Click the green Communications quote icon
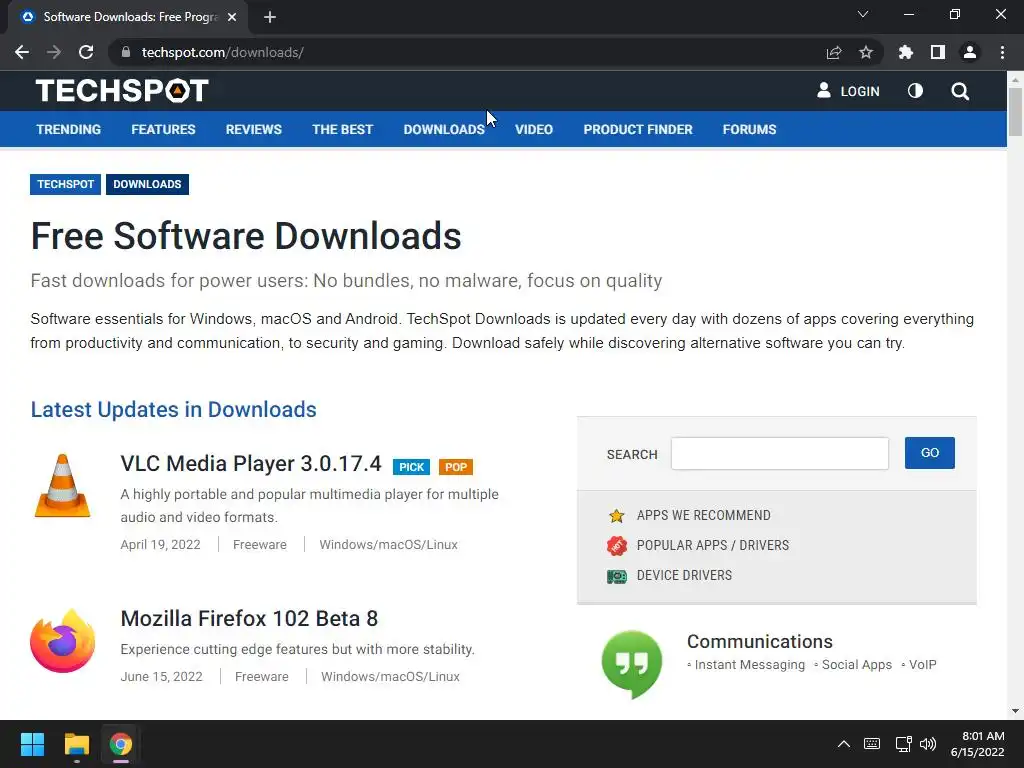The image size is (1024, 768). click(632, 664)
